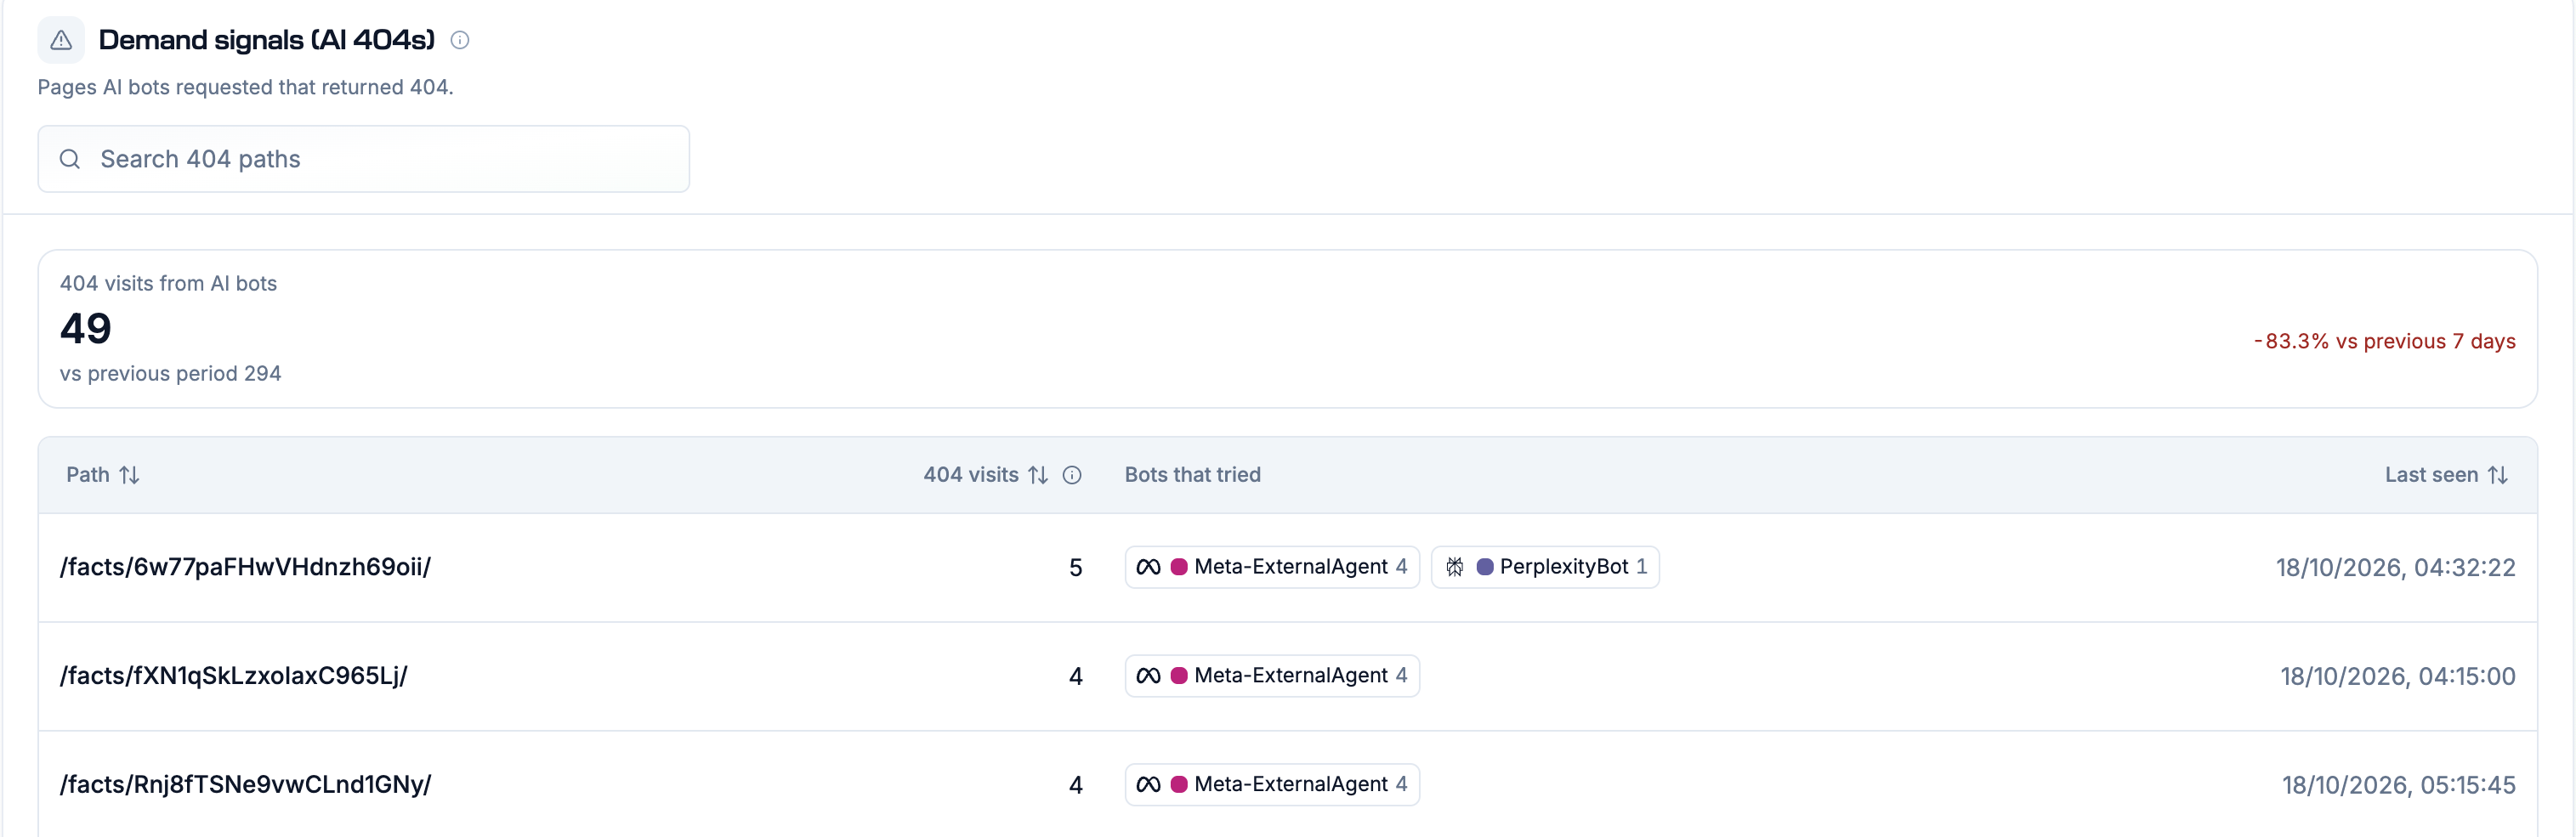Focus the Search 404 paths field
Screen dimensions: 2576x837
click(364, 159)
